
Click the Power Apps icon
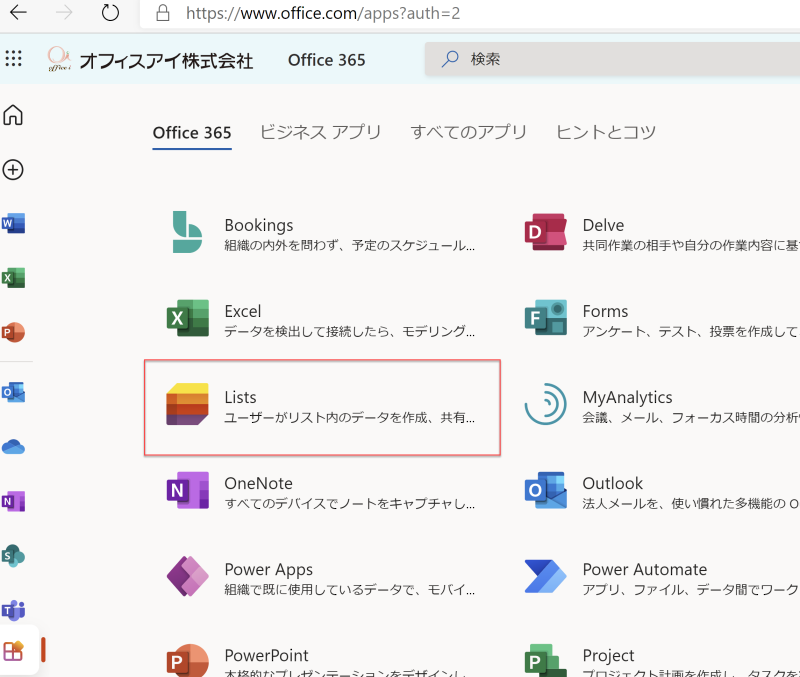188,576
